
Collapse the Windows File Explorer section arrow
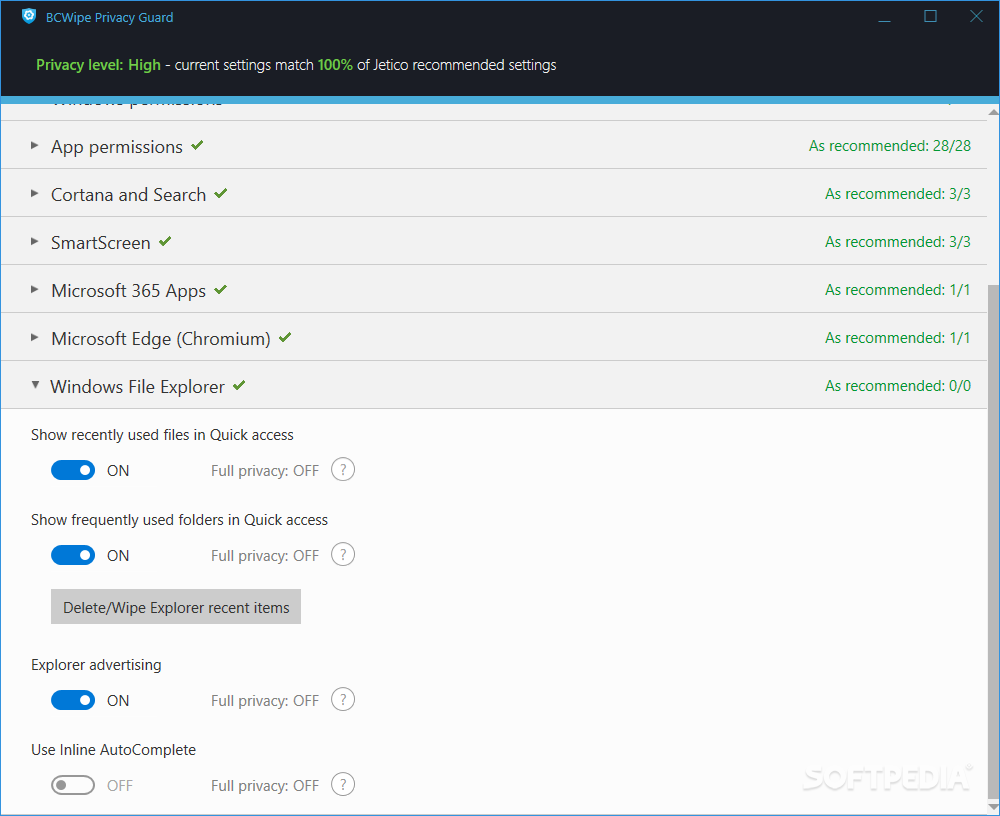(x=35, y=385)
